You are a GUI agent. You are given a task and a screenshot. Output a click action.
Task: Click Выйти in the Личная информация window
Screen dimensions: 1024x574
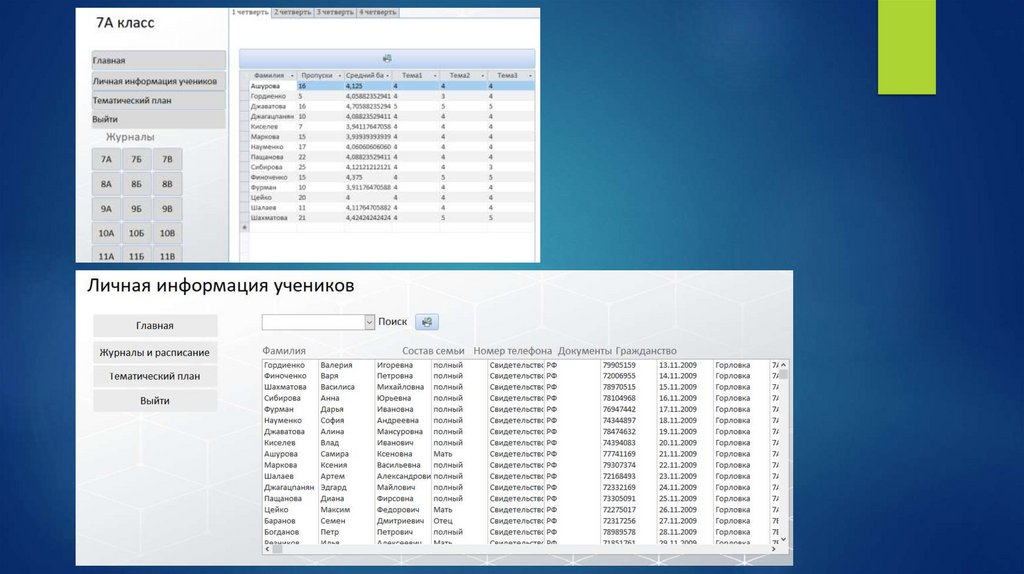tap(155, 400)
